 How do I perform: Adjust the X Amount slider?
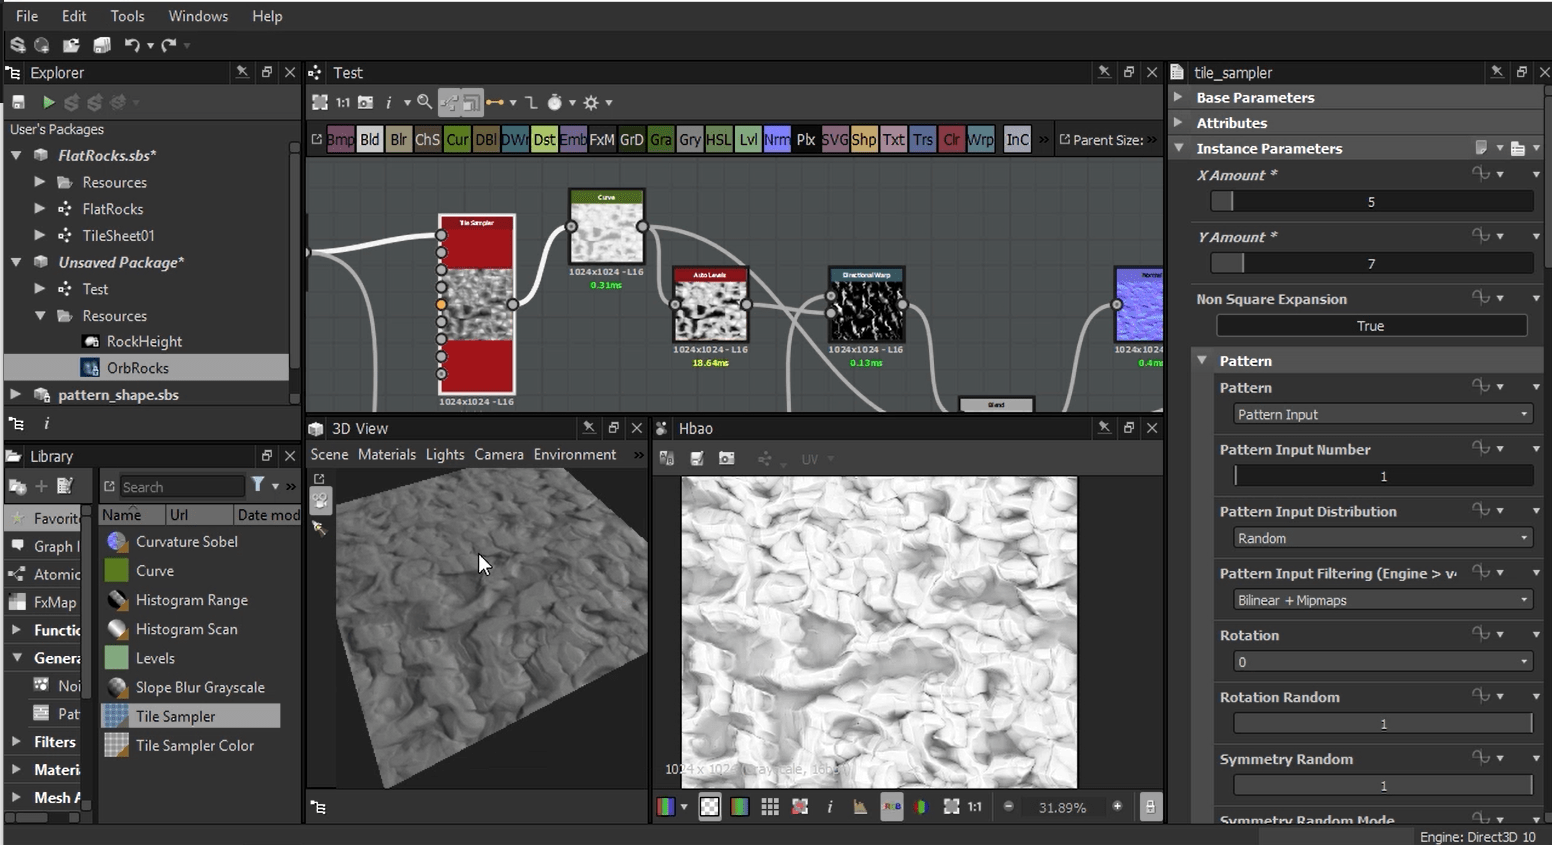pos(1370,202)
